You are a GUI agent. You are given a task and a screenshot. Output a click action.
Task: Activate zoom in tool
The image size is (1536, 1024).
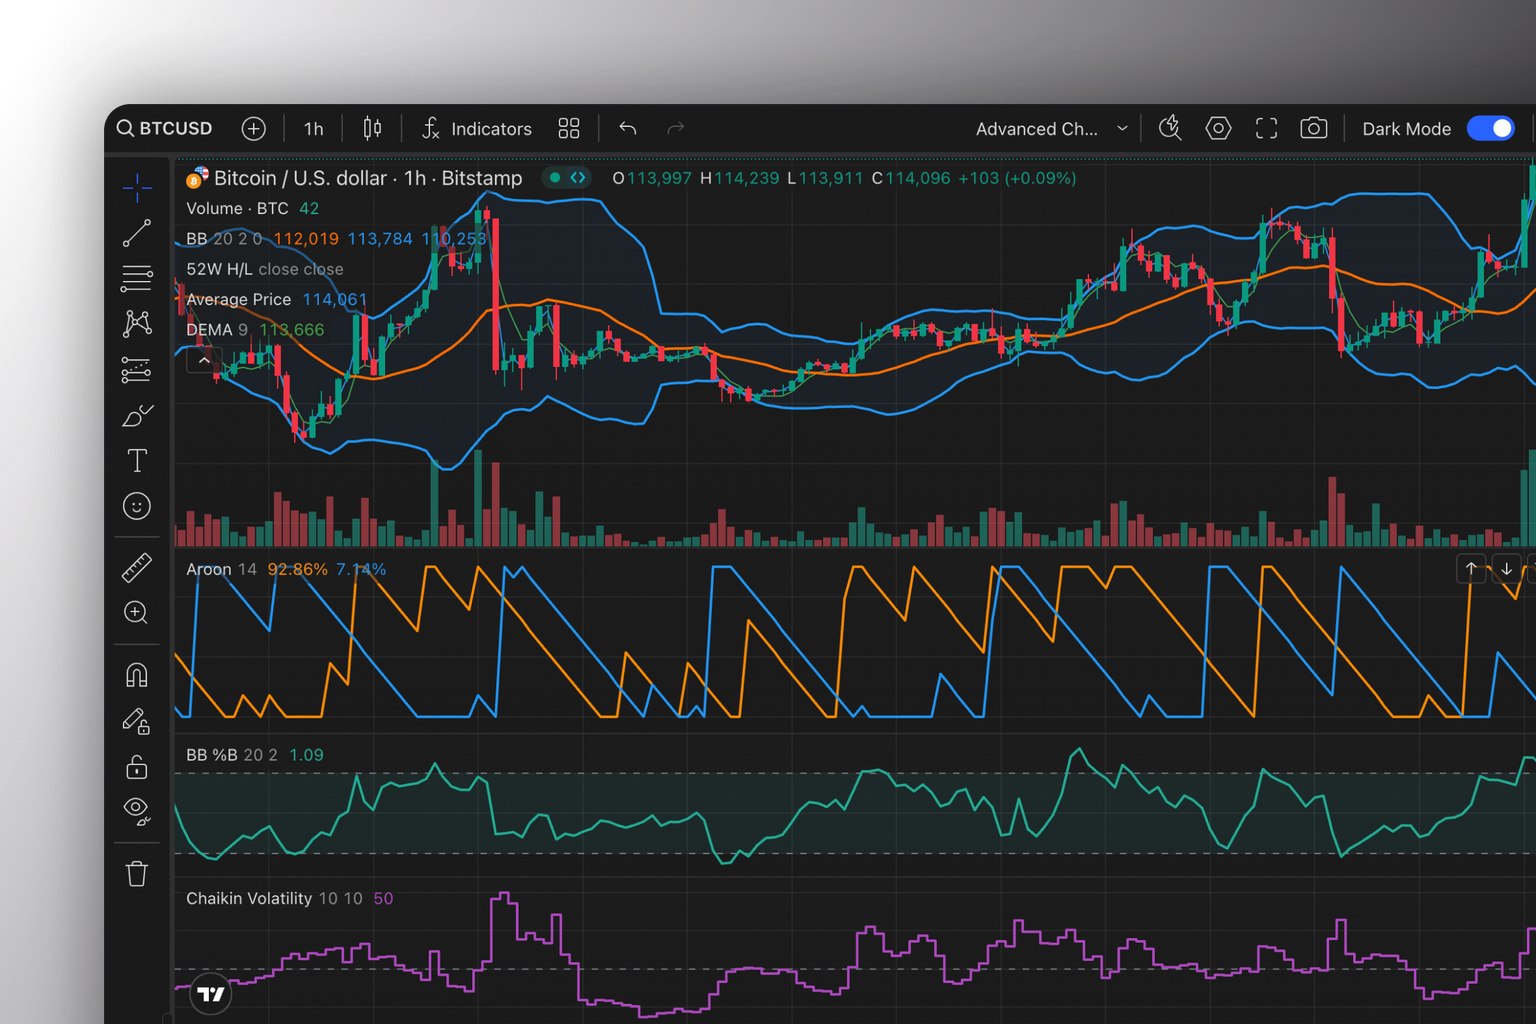[137, 613]
